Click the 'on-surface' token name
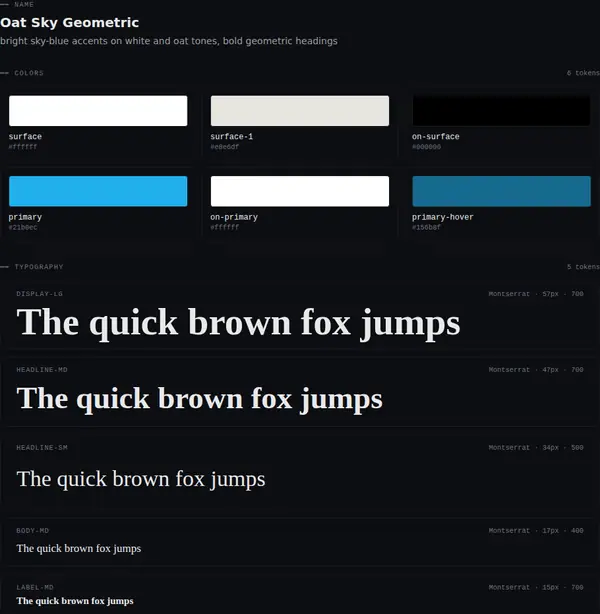 point(436,137)
